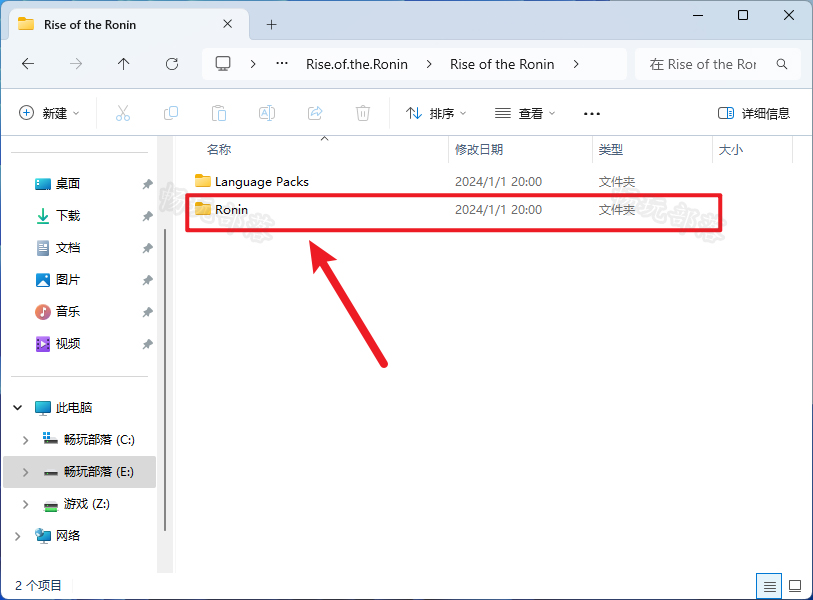Toggle the 详细信息 details pane

(753, 113)
